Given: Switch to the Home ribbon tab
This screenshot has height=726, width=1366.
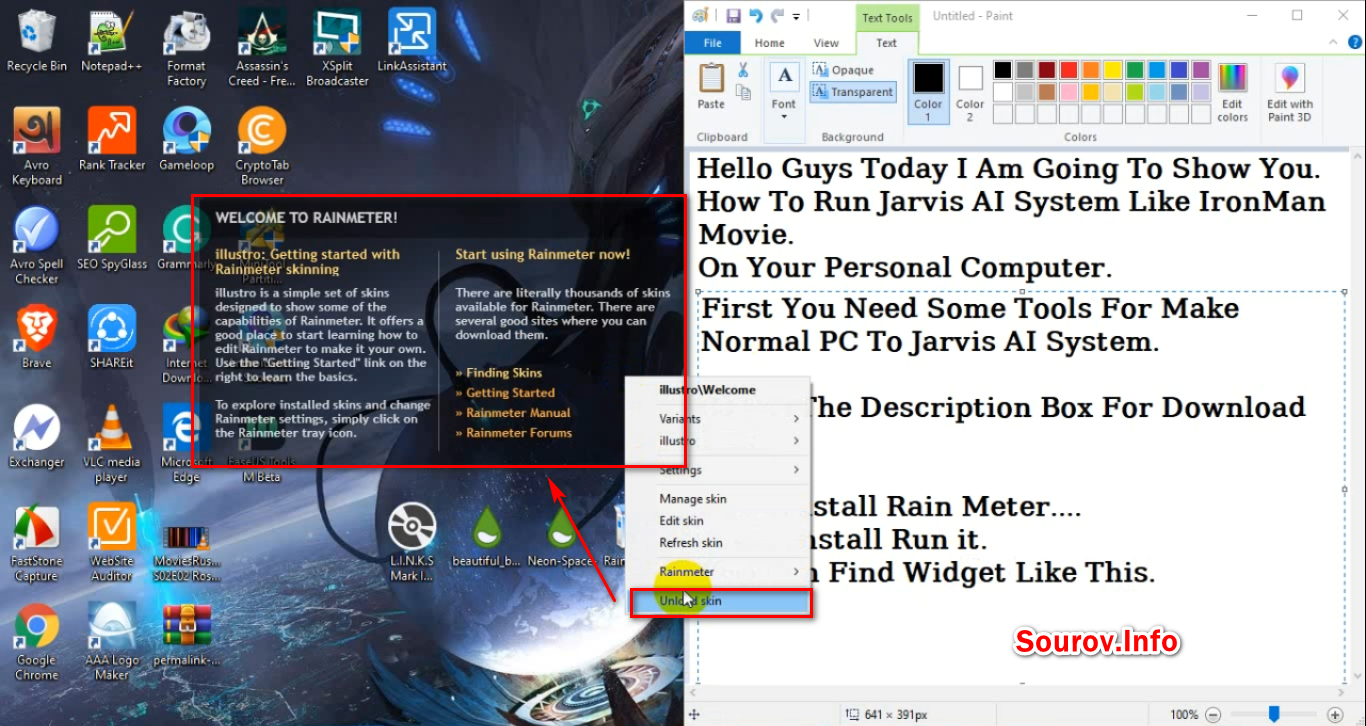Looking at the screenshot, I should point(770,43).
